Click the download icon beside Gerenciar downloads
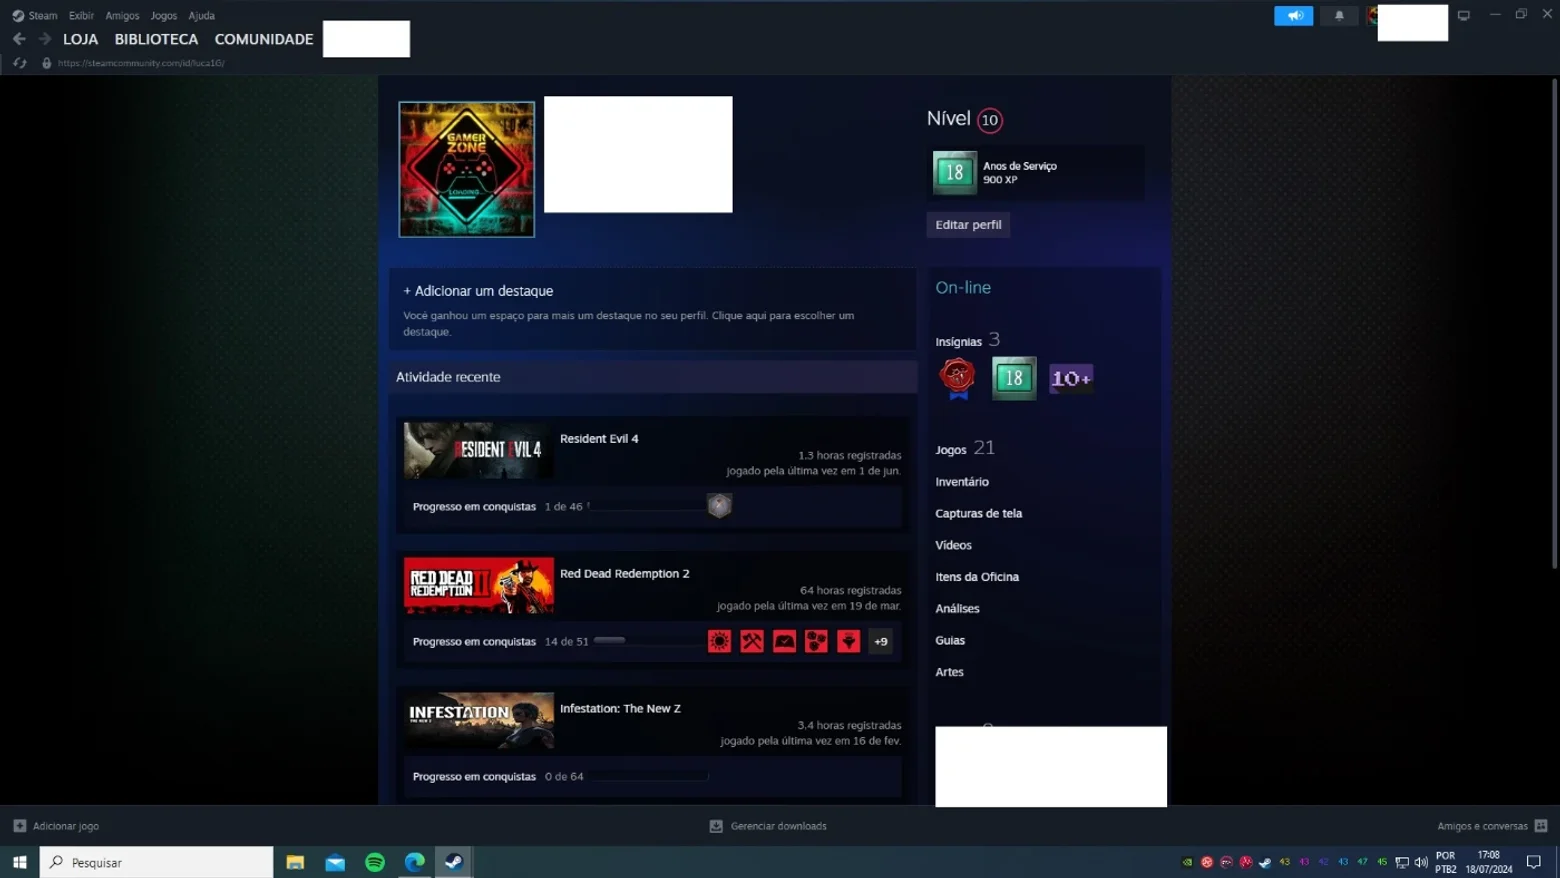1560x878 pixels. coord(716,826)
